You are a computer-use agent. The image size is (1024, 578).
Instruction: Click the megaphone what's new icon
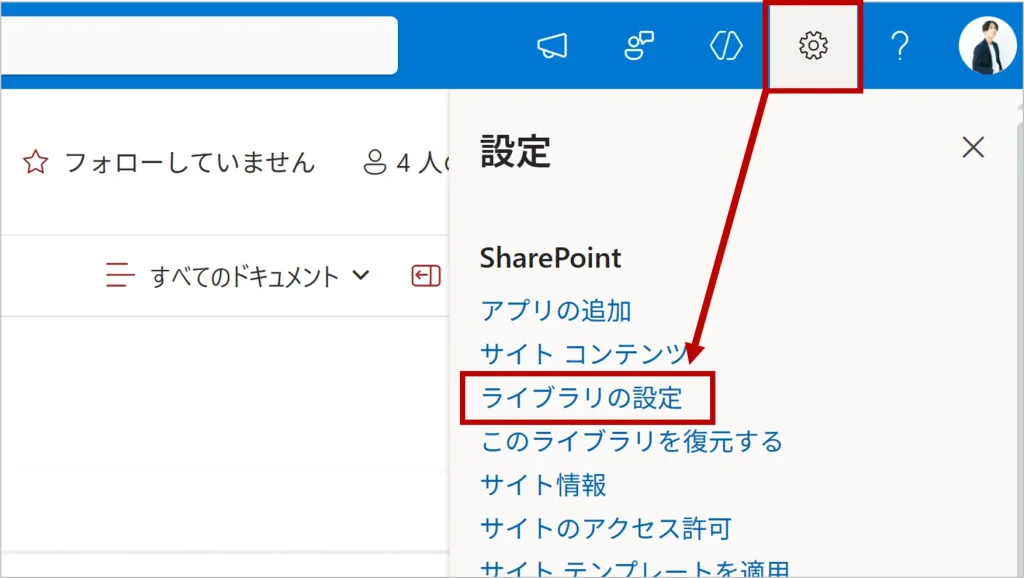click(552, 46)
